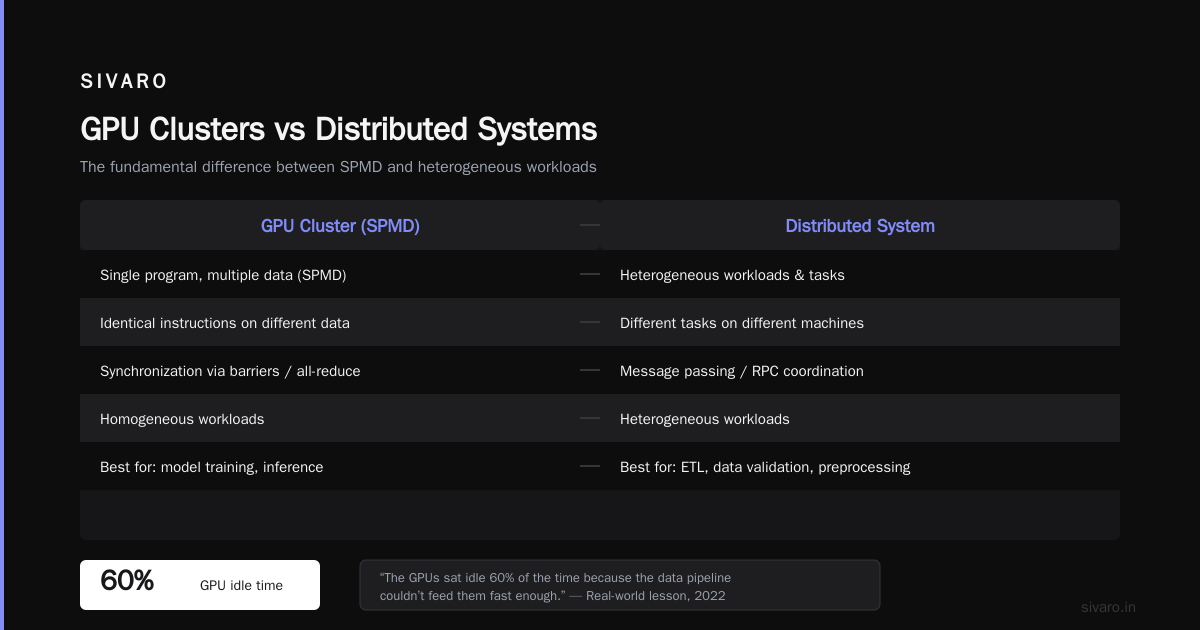Screen dimensions: 1200x630
Task: Click the SPMD and heterogeneous workloads subtitle
Action: point(338,167)
